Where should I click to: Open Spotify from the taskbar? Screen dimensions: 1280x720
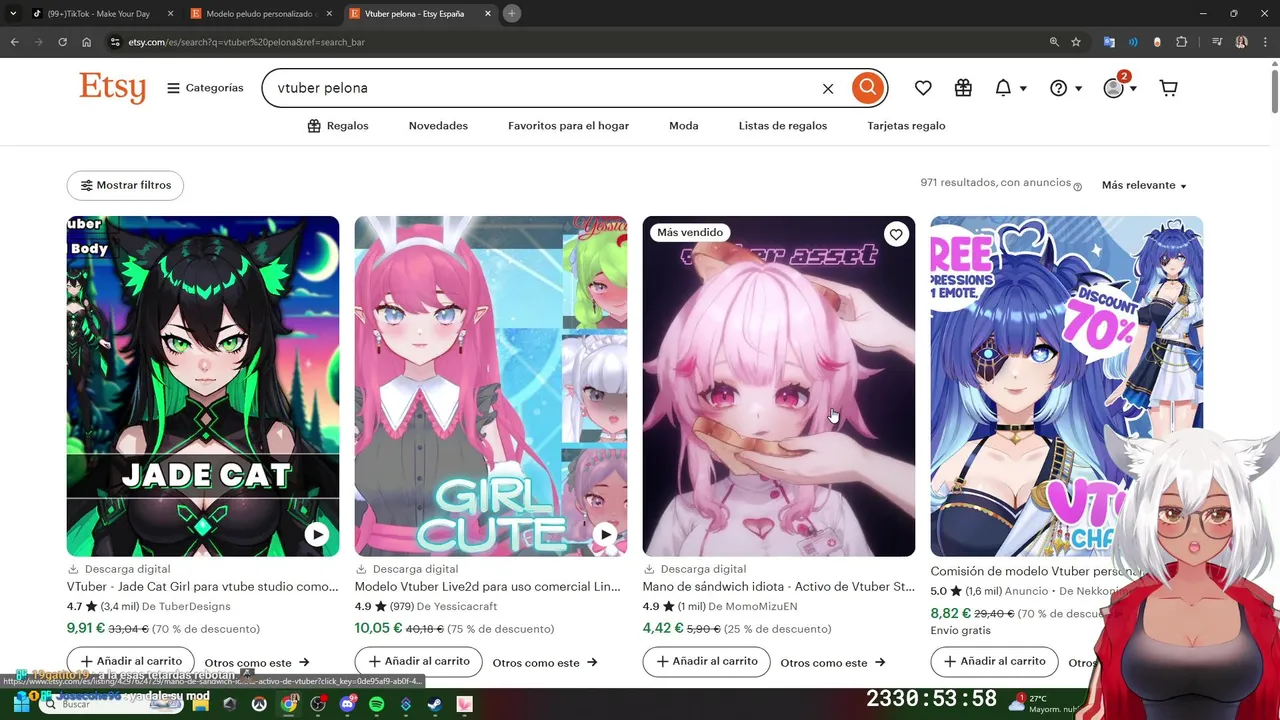click(377, 704)
